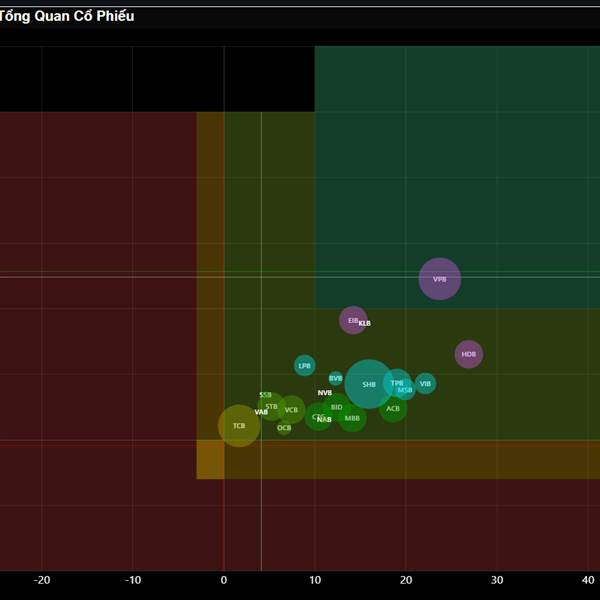
Task: Click the MSB bubble
Action: (x=405, y=390)
